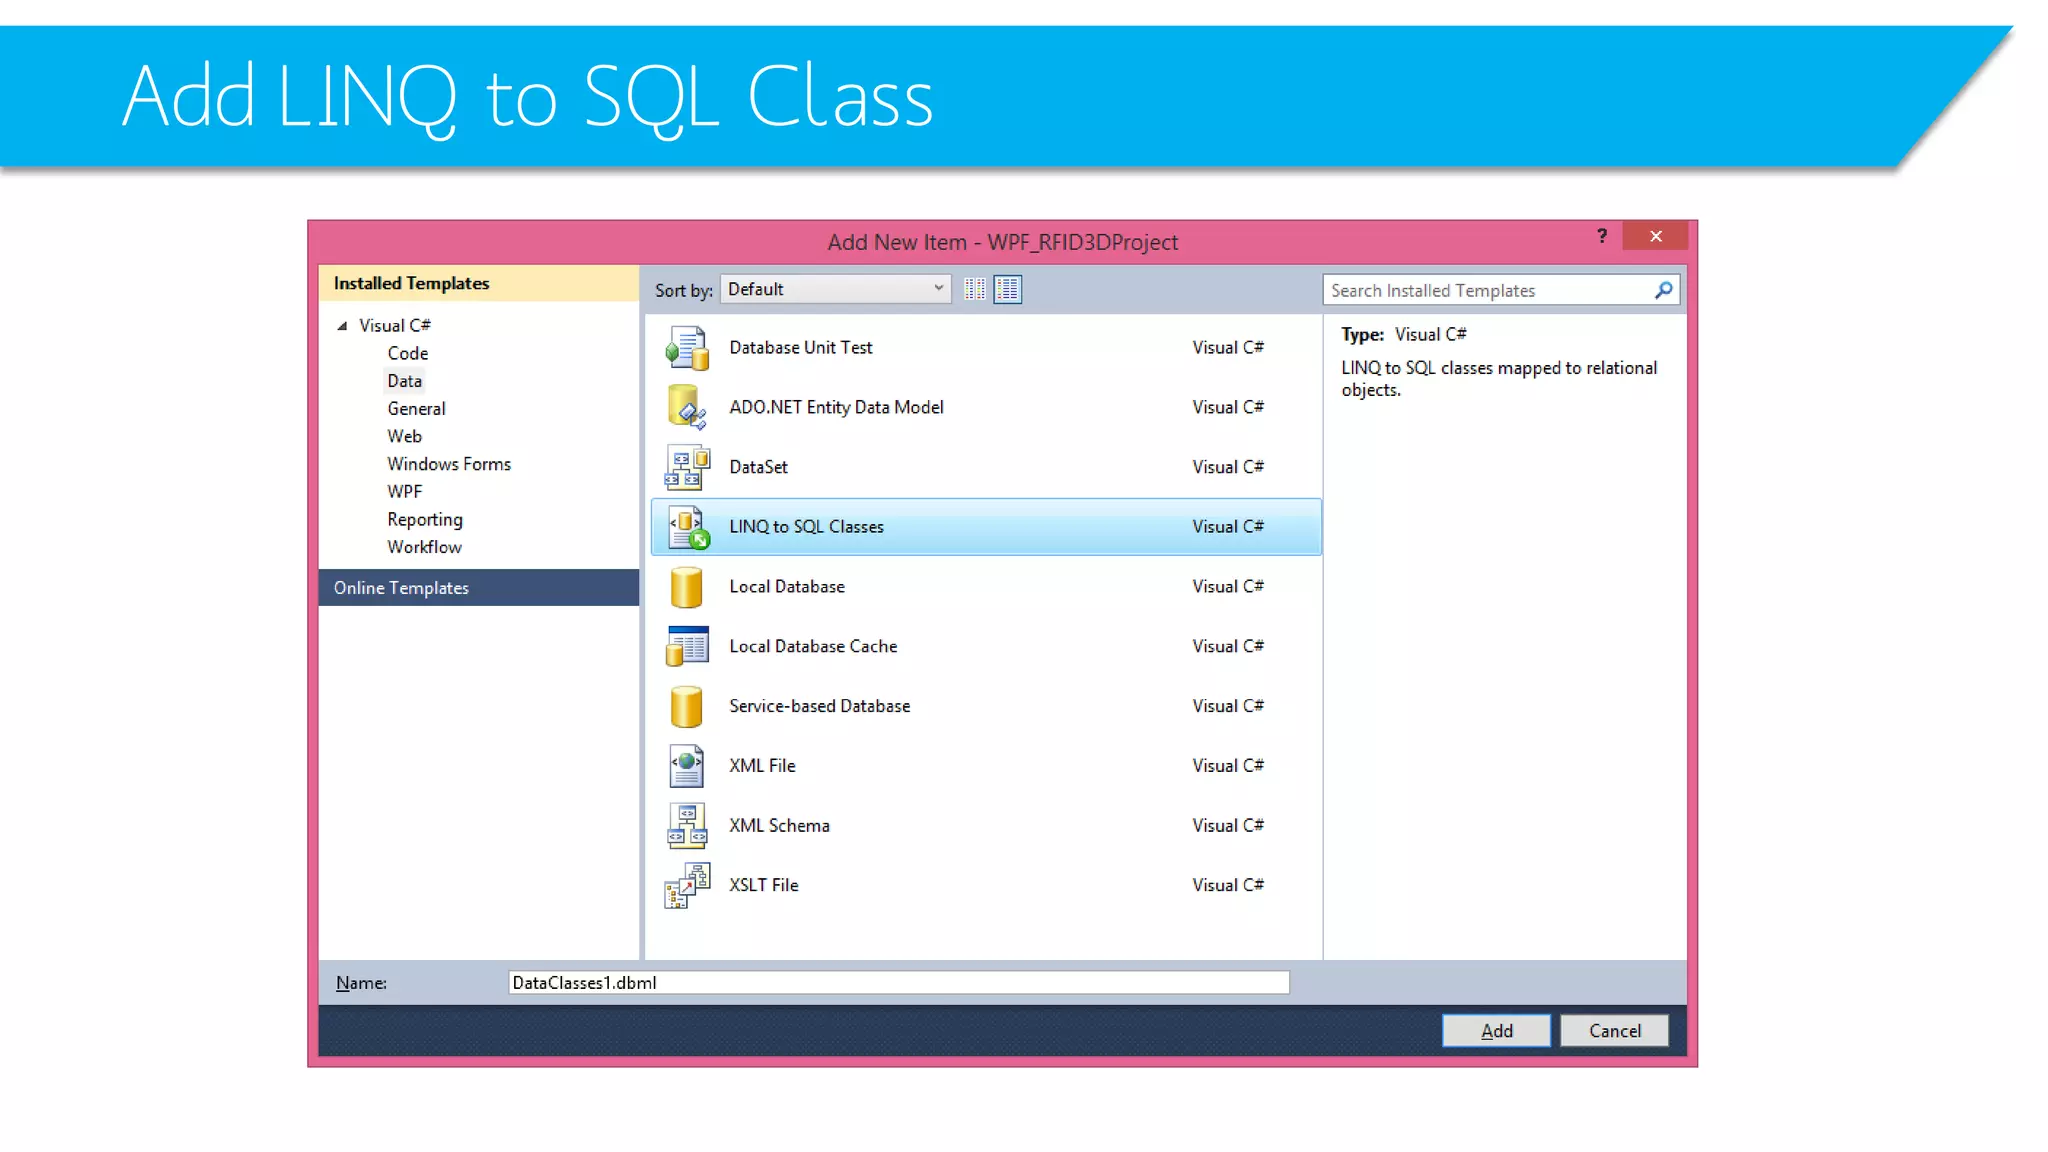2048x1152 pixels.
Task: Click Visual C# in the XML Schema row
Action: 1228,826
